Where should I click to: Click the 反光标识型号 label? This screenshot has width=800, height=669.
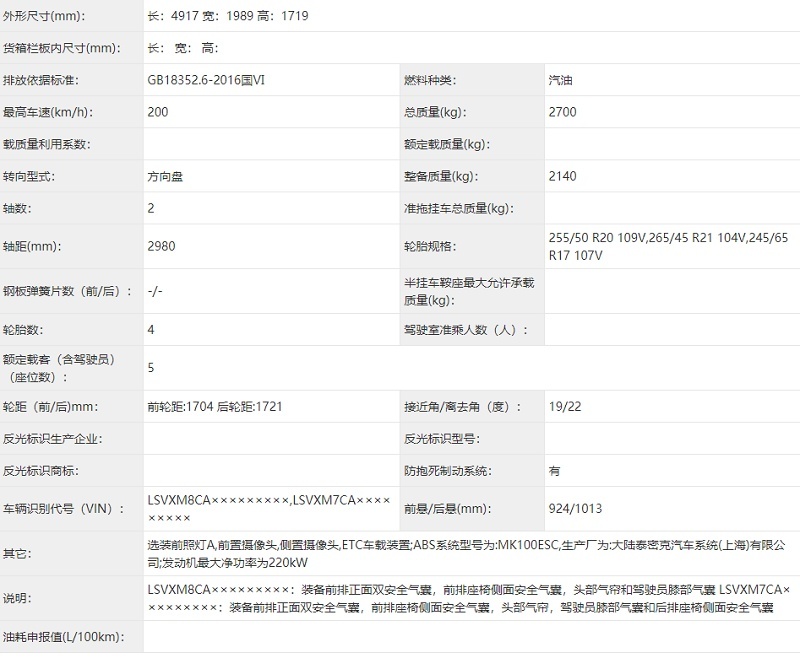coord(442,439)
